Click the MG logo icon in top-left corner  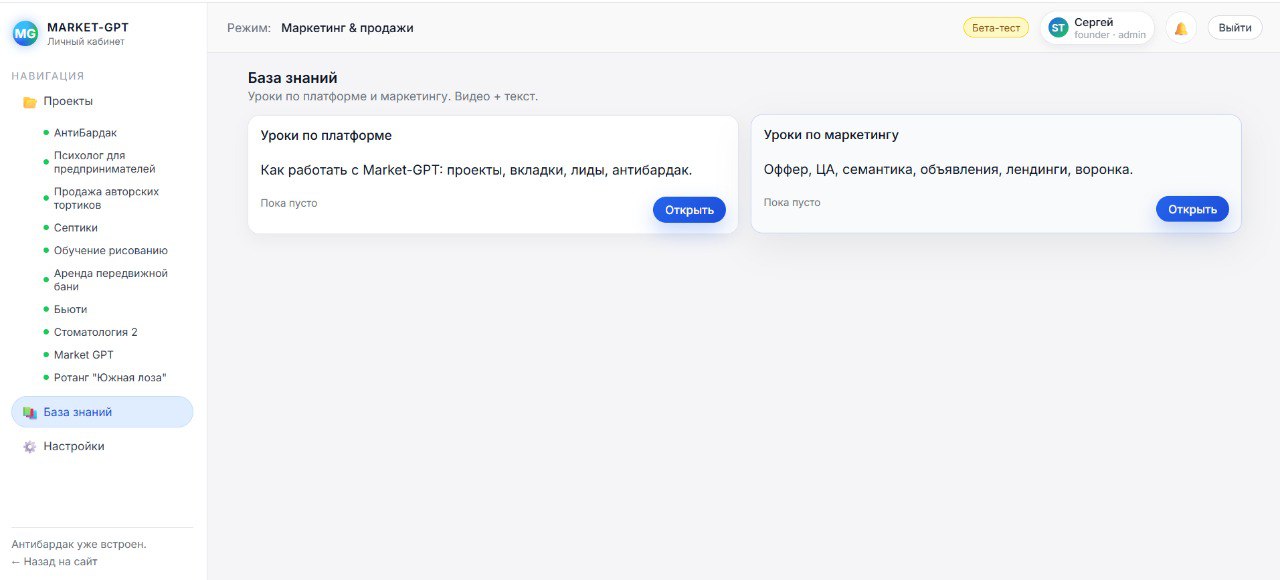pos(24,33)
